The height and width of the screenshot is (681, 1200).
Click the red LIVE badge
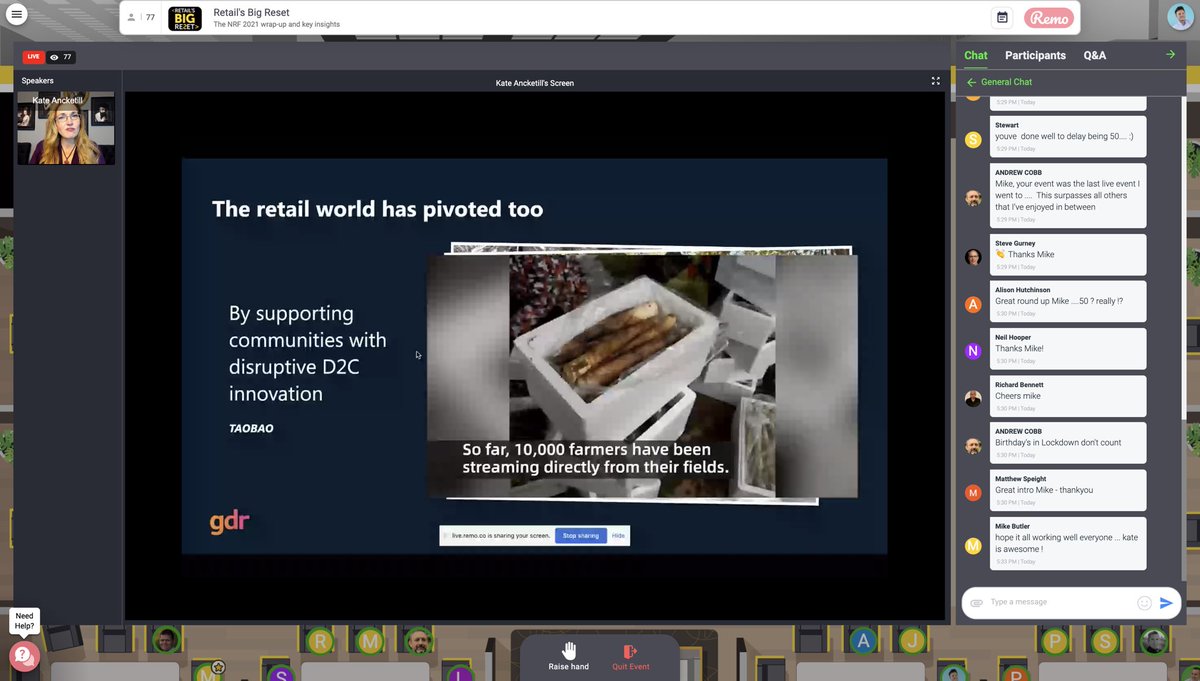pos(34,57)
